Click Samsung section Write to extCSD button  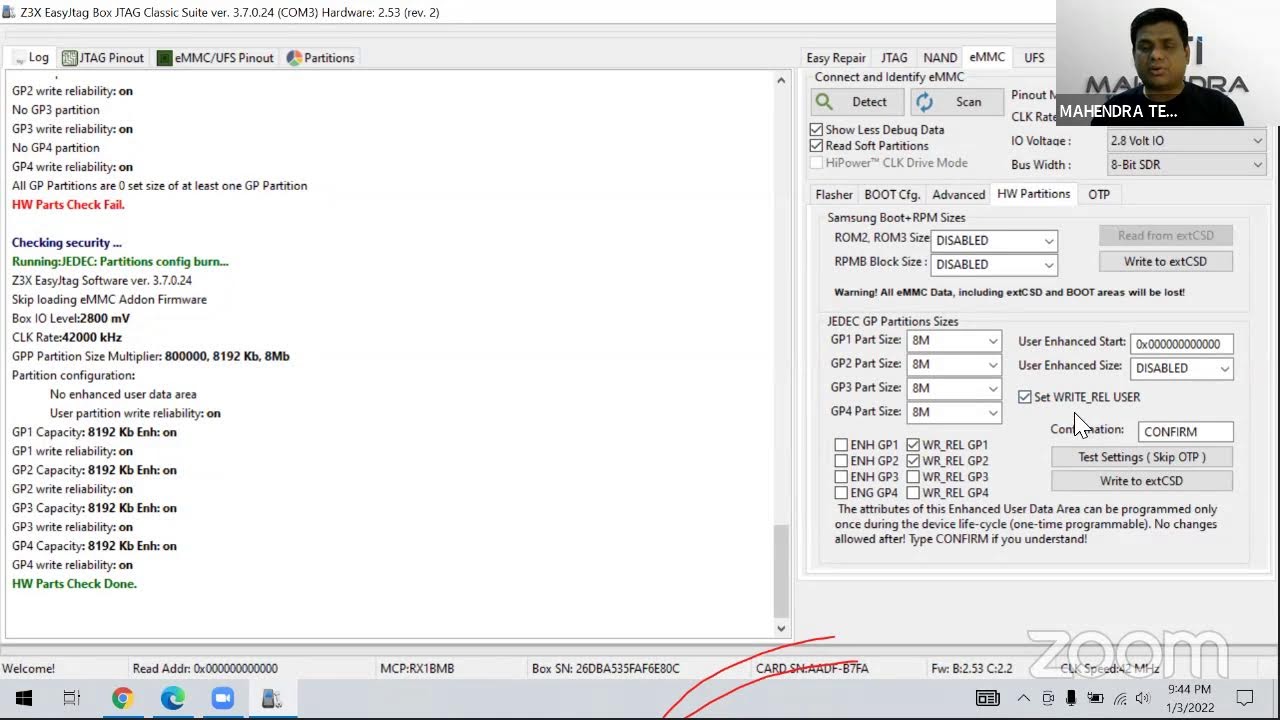(1165, 262)
